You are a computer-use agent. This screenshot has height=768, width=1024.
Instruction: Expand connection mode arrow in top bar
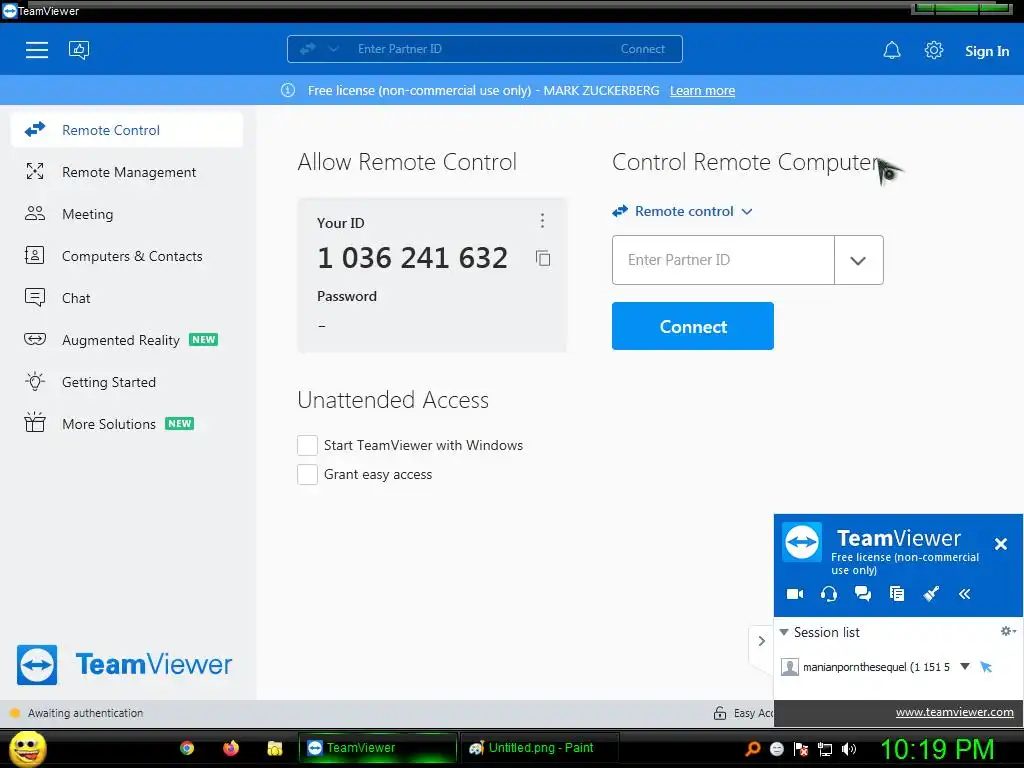[334, 49]
